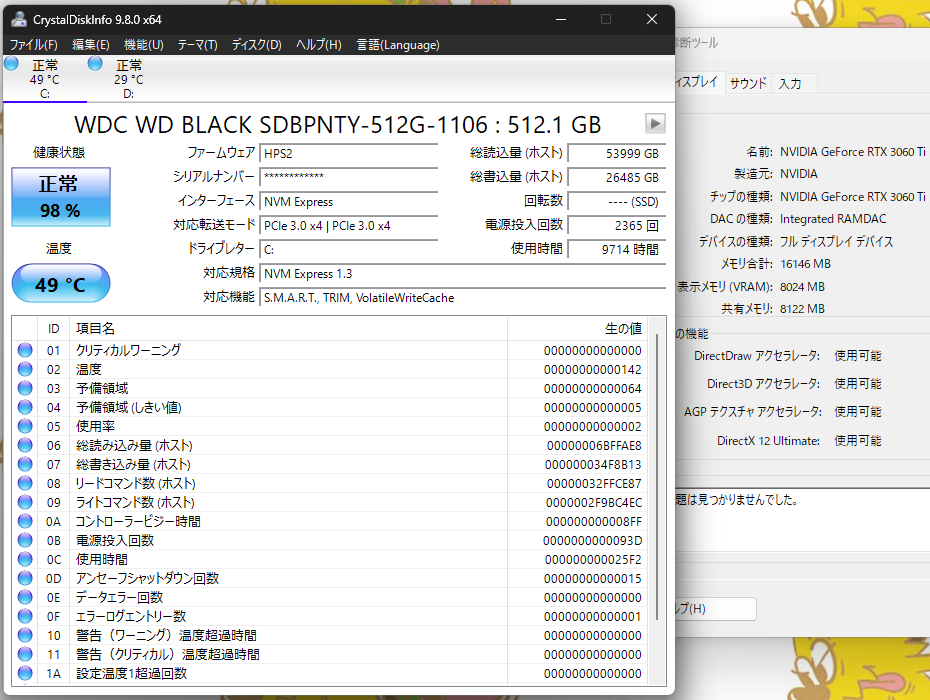The image size is (930, 700).
Task: Open the ファイル(F) menu
Action: (x=33, y=44)
